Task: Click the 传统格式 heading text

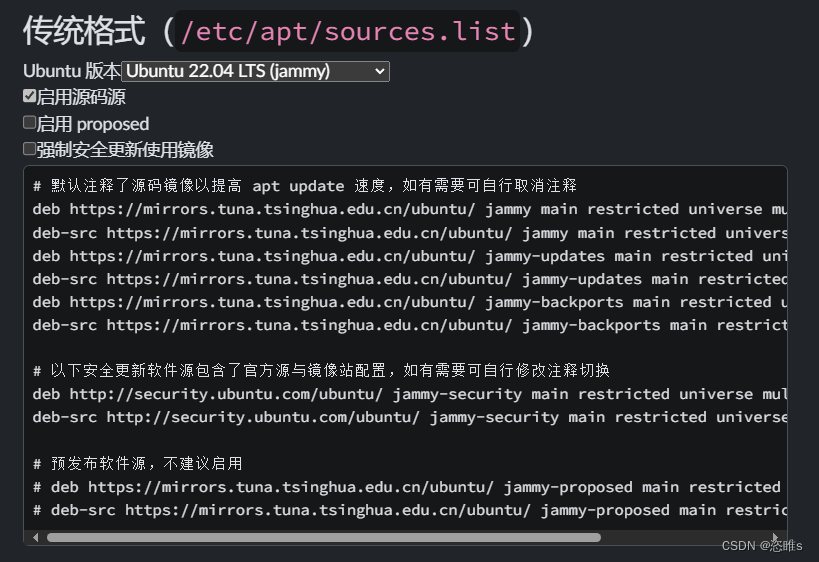Action: 84,32
